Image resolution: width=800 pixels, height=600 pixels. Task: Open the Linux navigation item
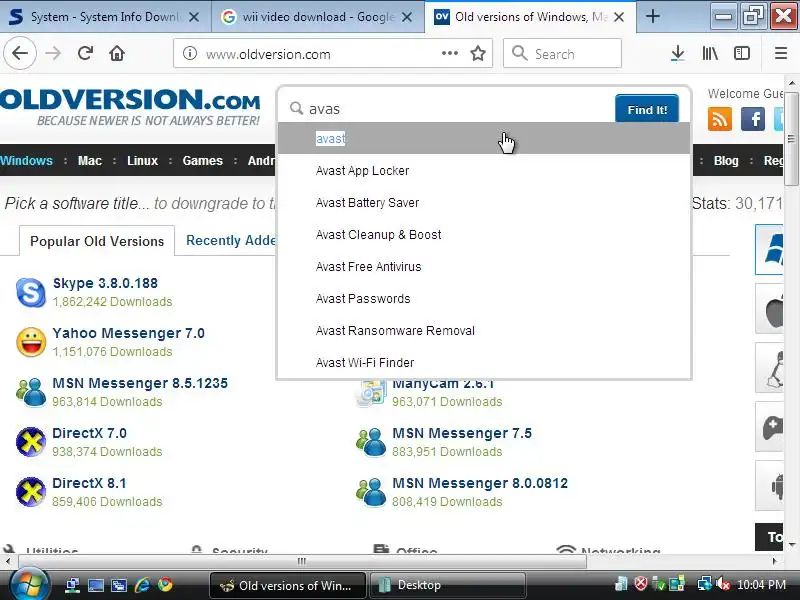click(142, 161)
